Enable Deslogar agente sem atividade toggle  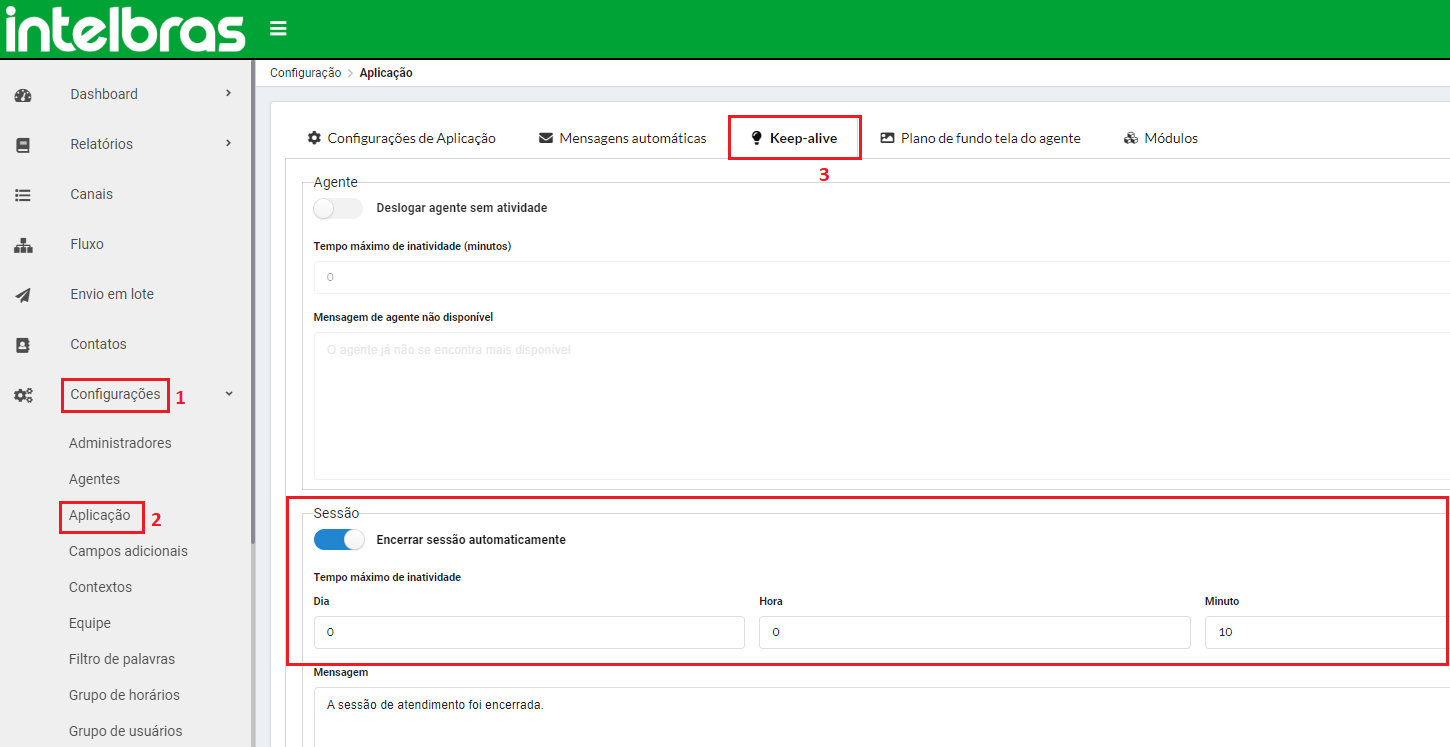pyautogui.click(x=338, y=208)
